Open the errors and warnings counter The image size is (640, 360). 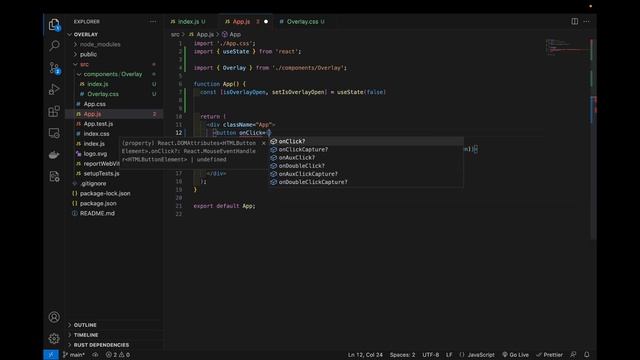[118, 355]
